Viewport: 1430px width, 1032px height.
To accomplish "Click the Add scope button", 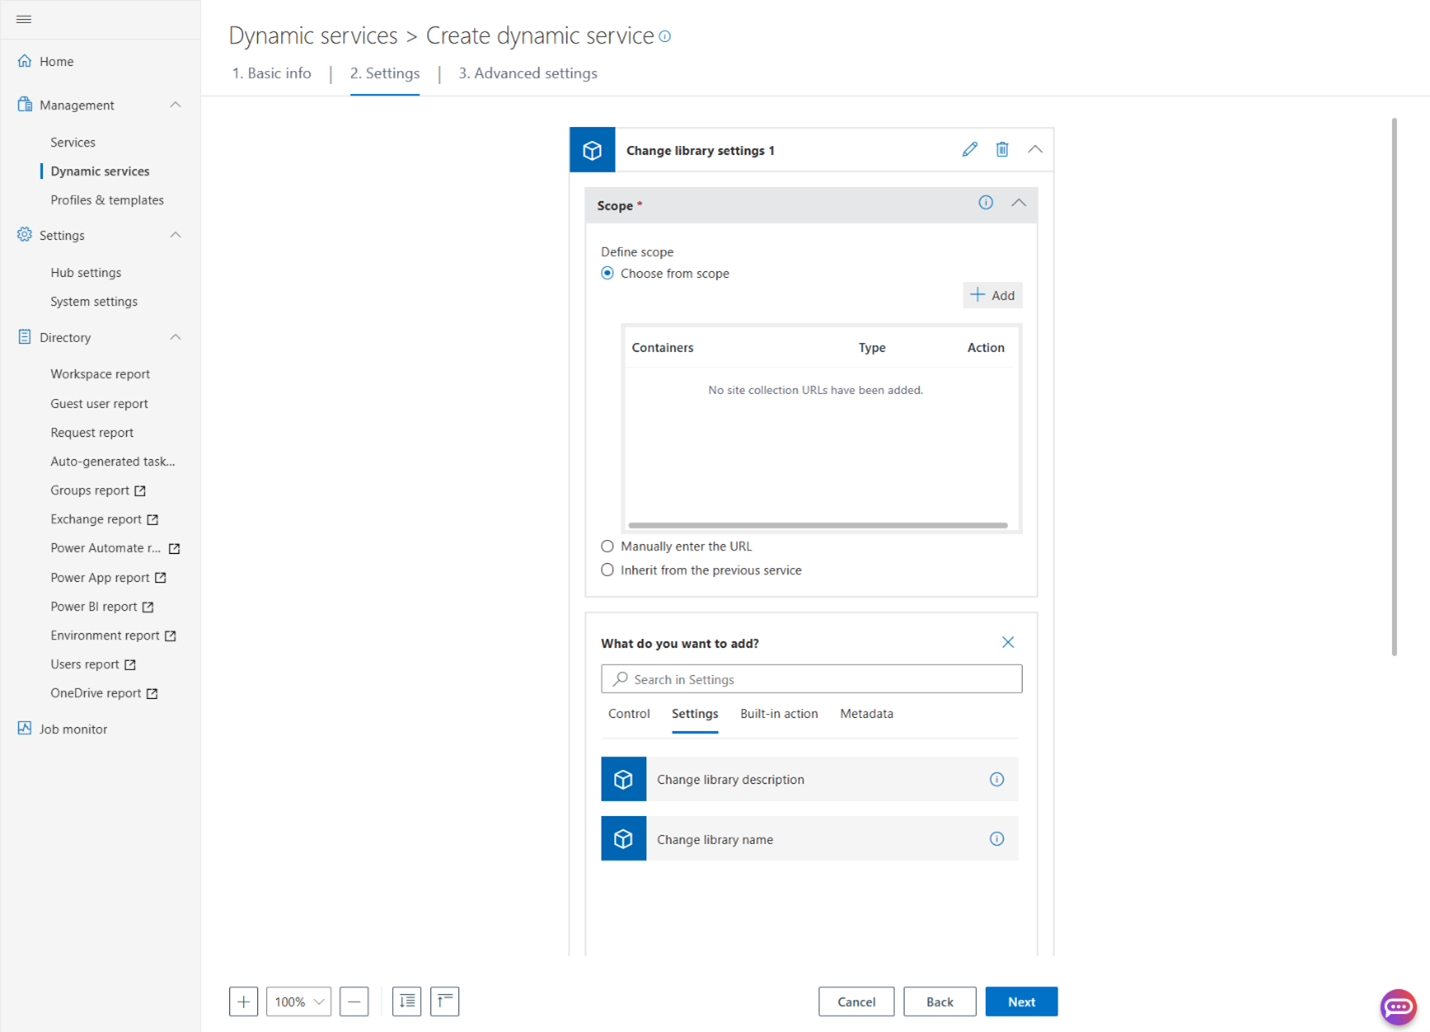I will tap(993, 295).
